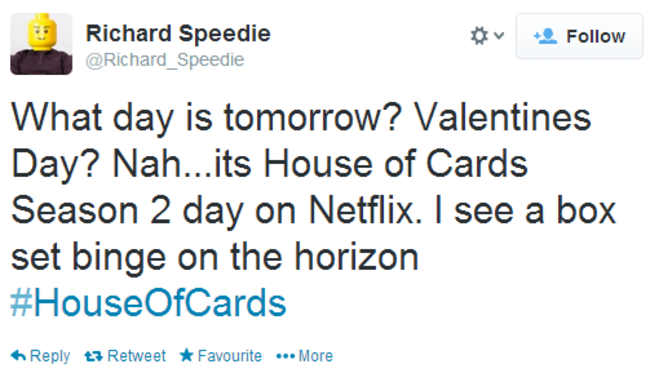Click the Follow text label
Image resolution: width=650 pixels, height=373 pixels.
[596, 36]
